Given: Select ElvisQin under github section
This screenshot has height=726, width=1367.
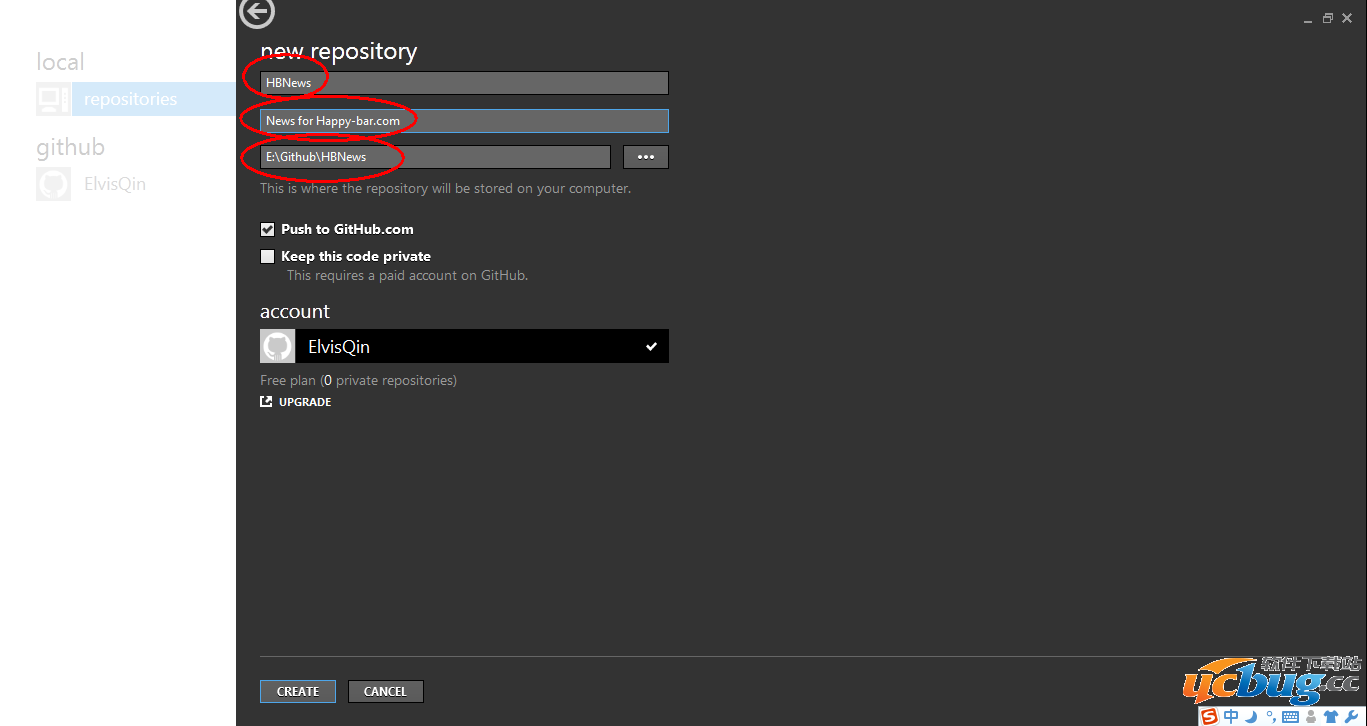Looking at the screenshot, I should (x=115, y=184).
